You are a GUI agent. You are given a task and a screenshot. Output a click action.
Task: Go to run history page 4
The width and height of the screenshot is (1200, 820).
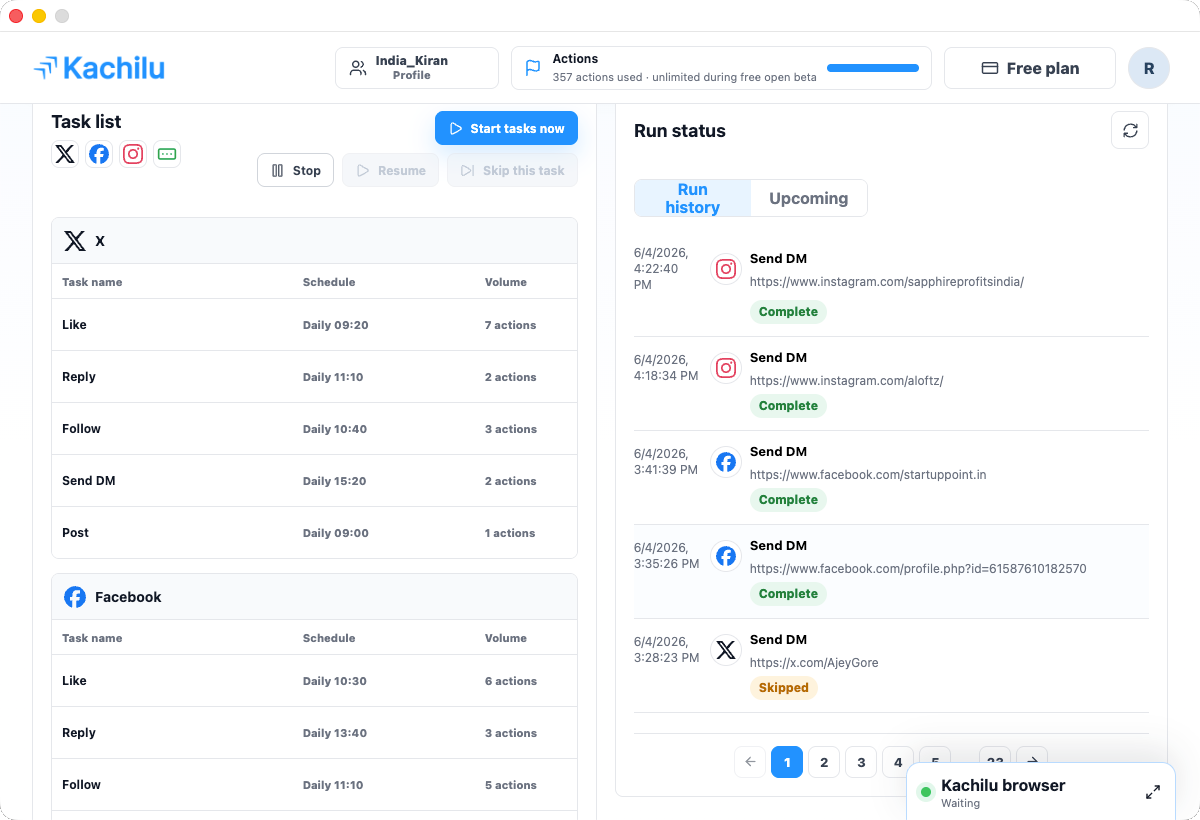[898, 762]
